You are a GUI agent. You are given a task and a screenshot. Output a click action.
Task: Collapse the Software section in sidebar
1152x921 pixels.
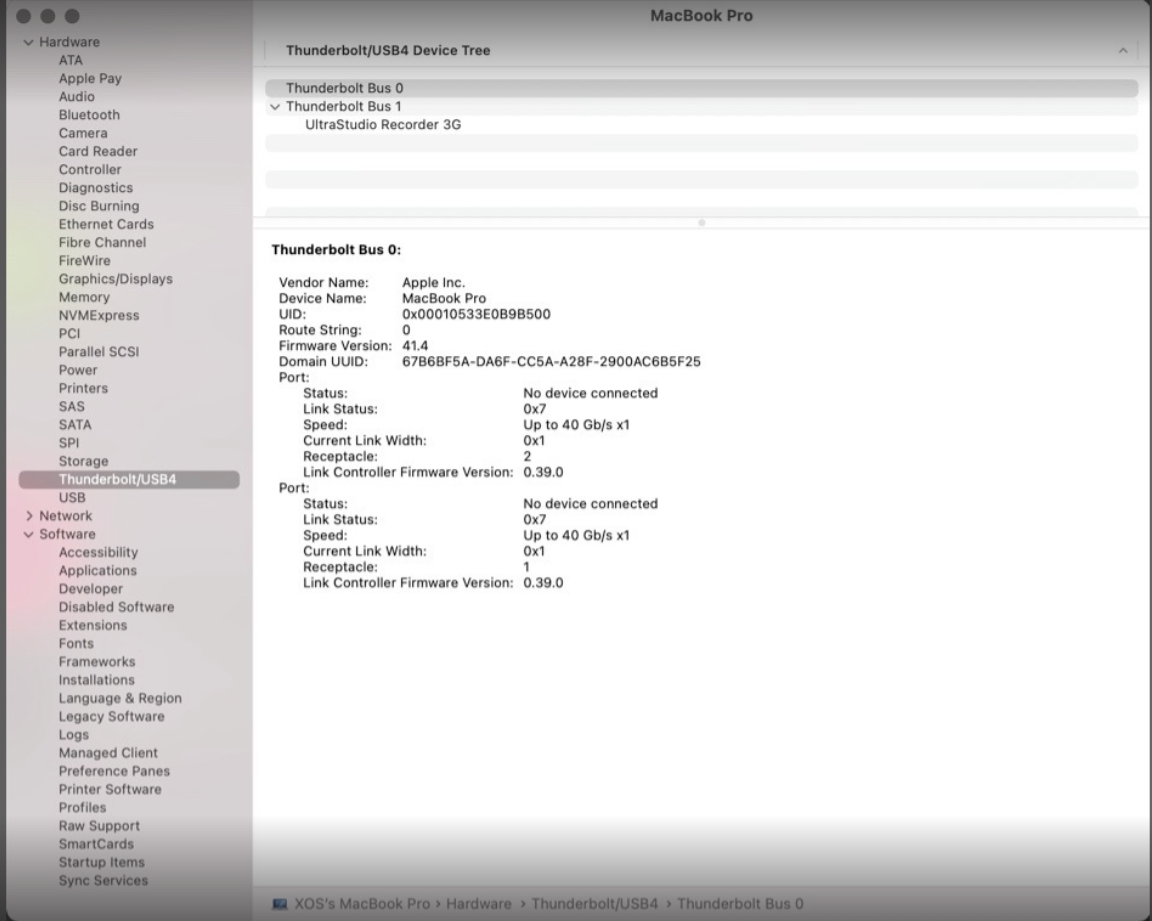(x=29, y=535)
